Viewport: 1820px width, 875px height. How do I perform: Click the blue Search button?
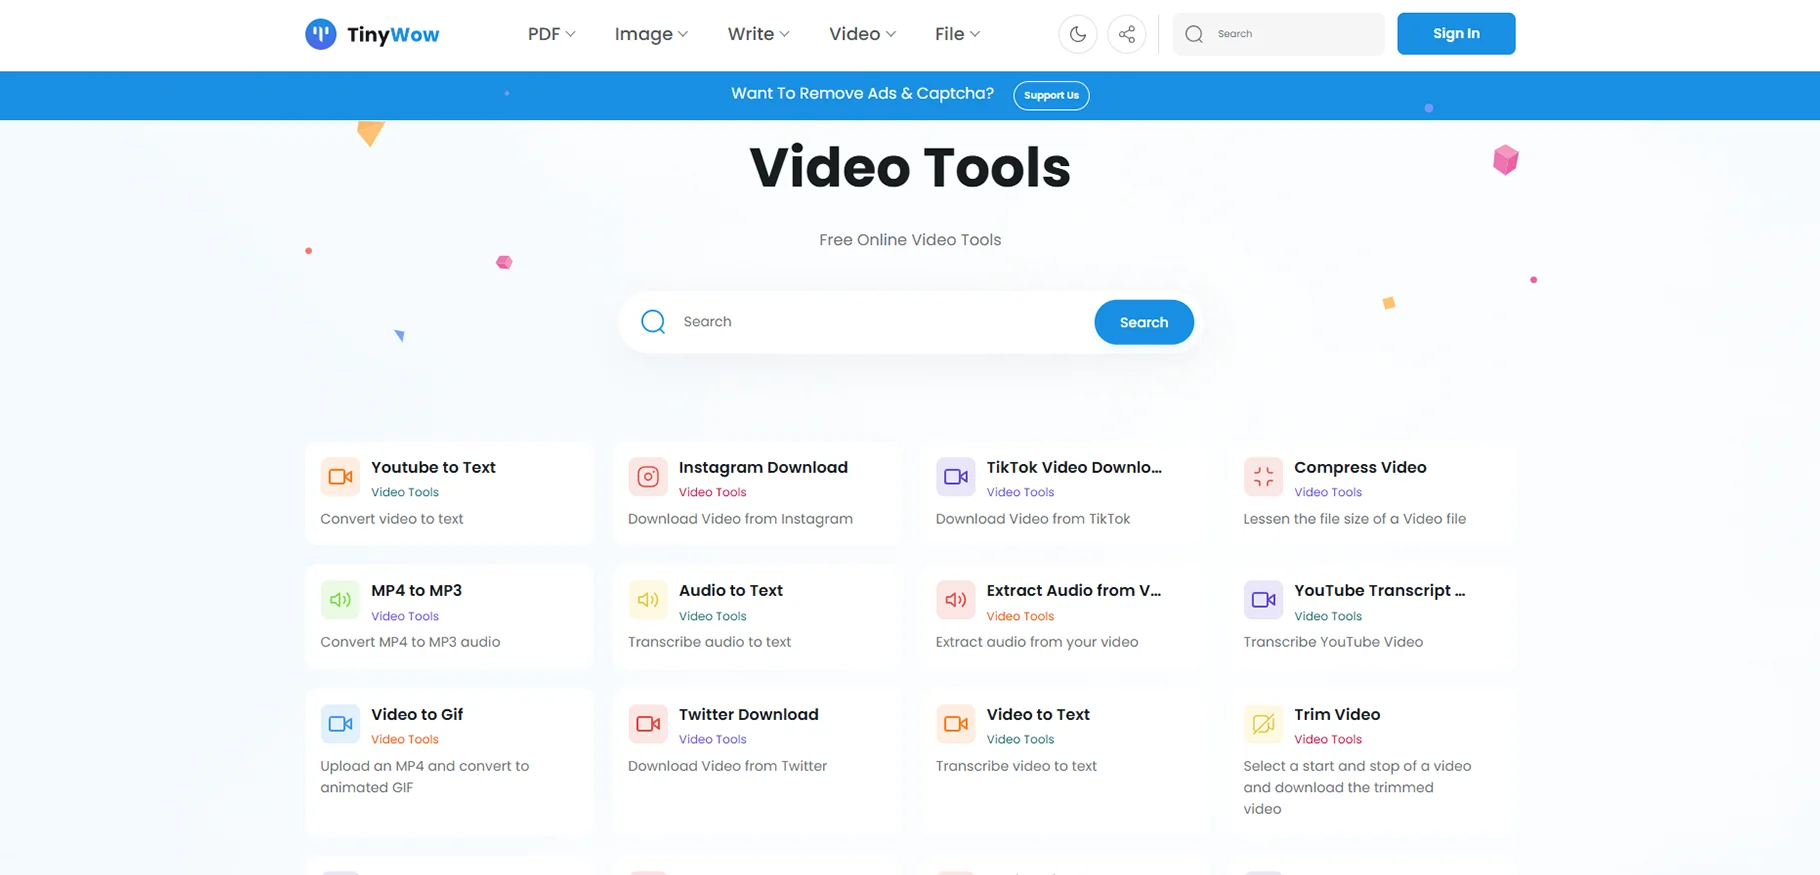click(x=1144, y=322)
